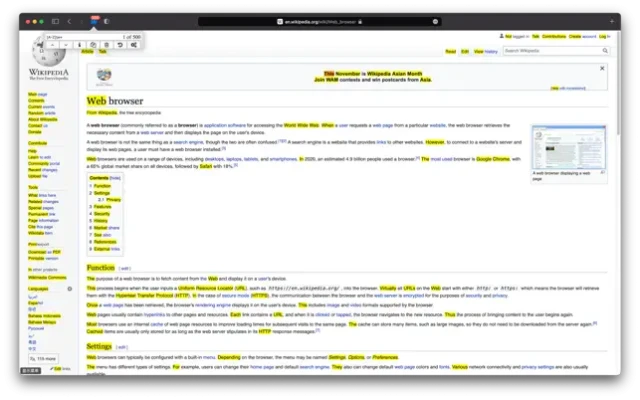Jump to Privacy subsection in contents

point(113,200)
